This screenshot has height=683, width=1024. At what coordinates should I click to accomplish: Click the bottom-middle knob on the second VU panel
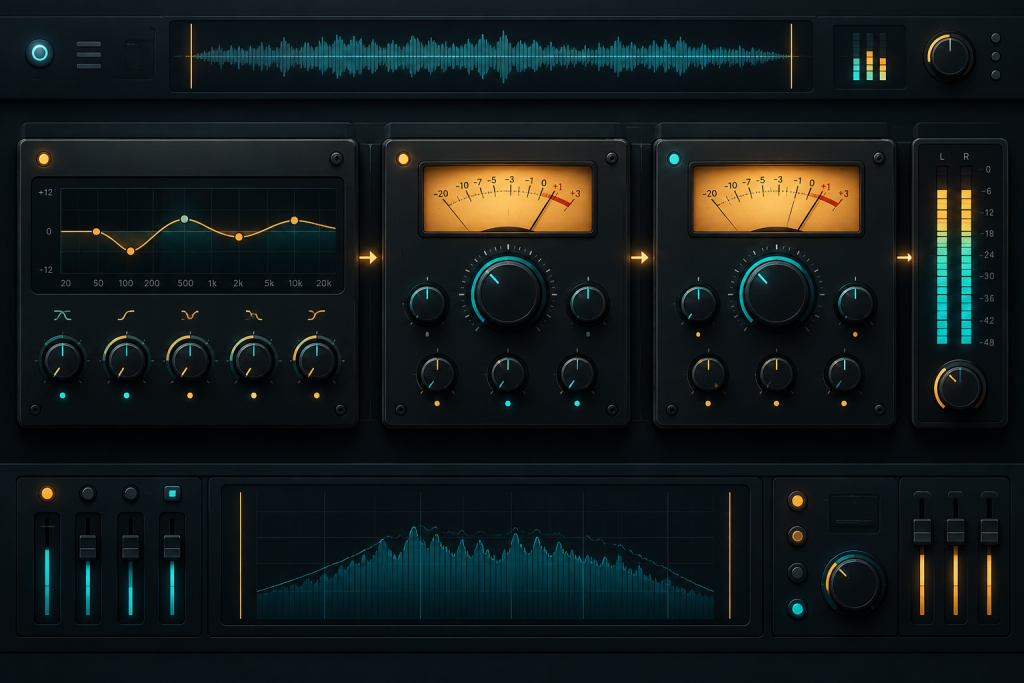pos(776,373)
